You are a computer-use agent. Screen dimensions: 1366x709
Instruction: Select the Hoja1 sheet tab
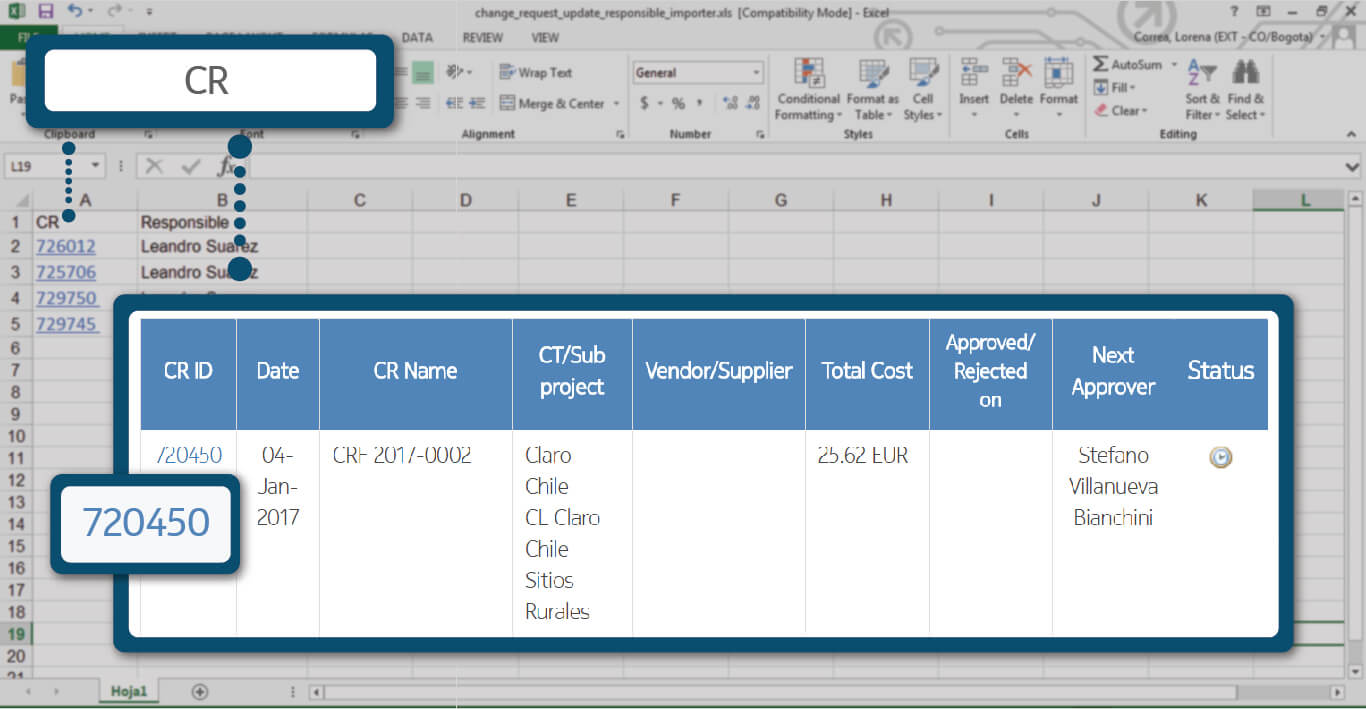point(129,691)
